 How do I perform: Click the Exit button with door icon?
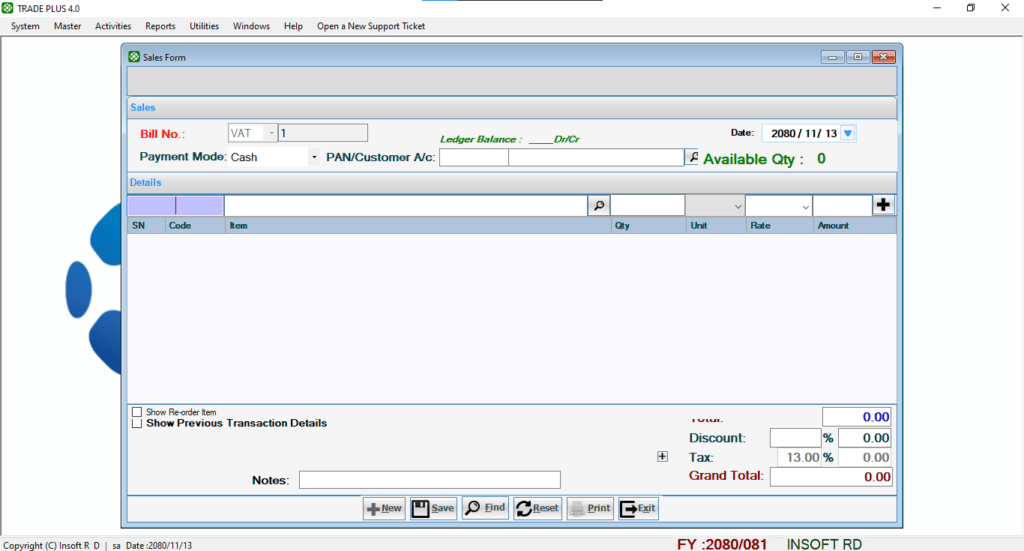638,508
